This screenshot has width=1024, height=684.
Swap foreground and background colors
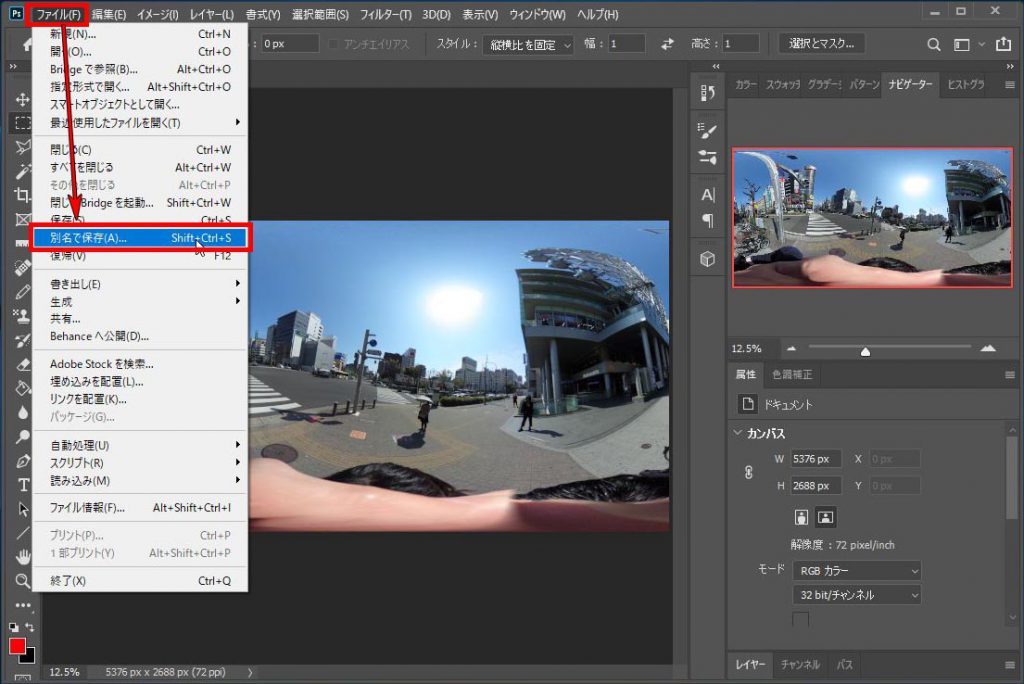click(x=29, y=627)
